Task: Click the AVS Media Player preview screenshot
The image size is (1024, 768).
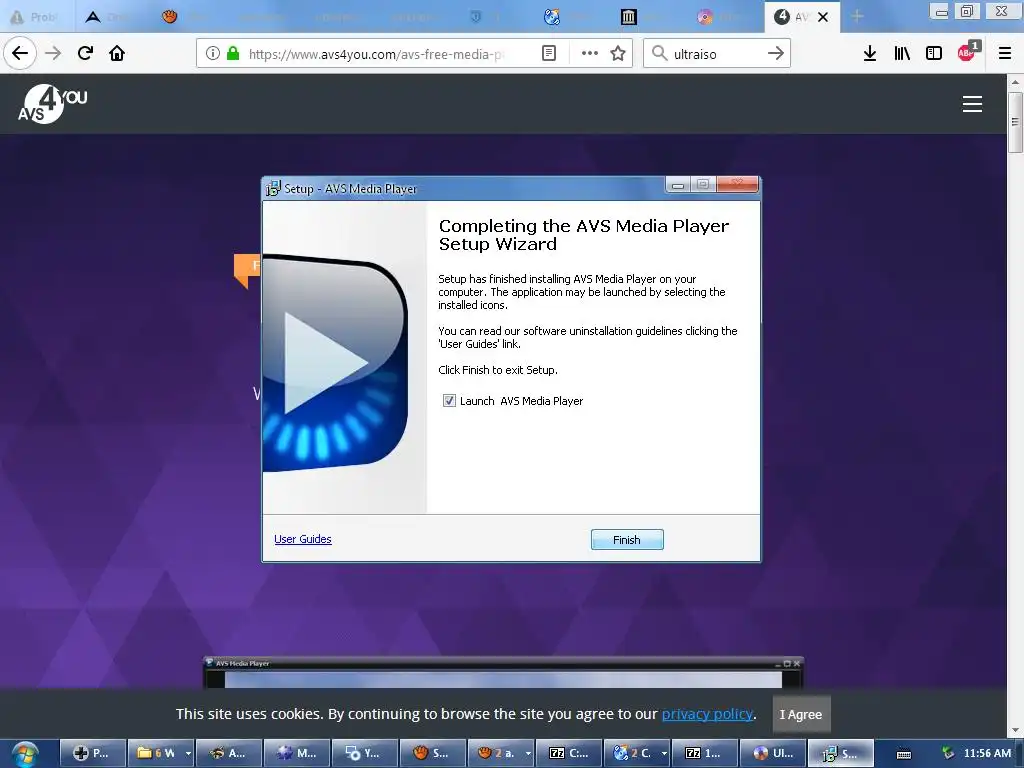Action: click(x=503, y=673)
